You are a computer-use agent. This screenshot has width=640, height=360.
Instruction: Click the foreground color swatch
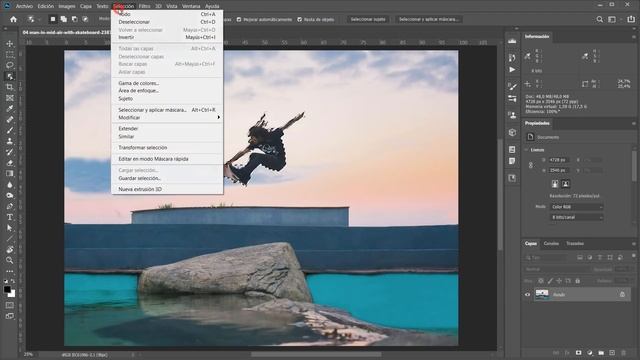(x=7, y=289)
